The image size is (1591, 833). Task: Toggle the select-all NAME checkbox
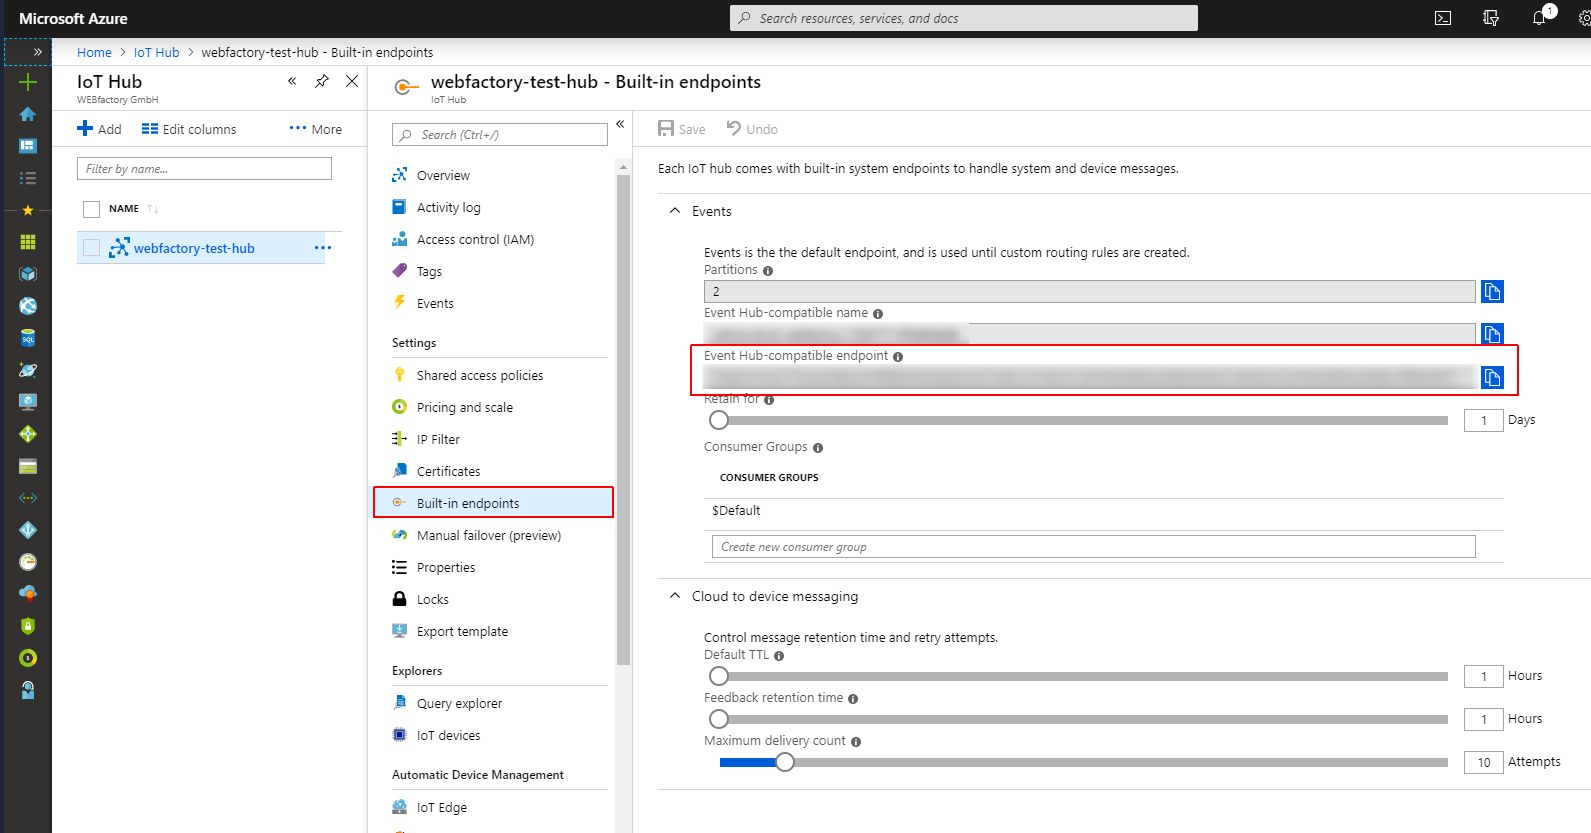pos(92,209)
